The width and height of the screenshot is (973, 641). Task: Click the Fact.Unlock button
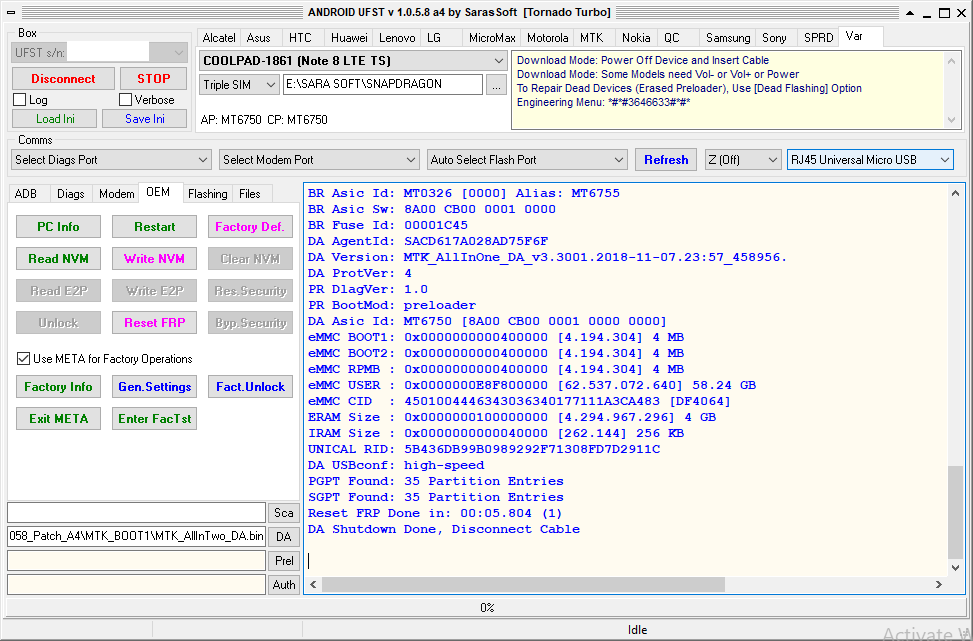point(250,387)
